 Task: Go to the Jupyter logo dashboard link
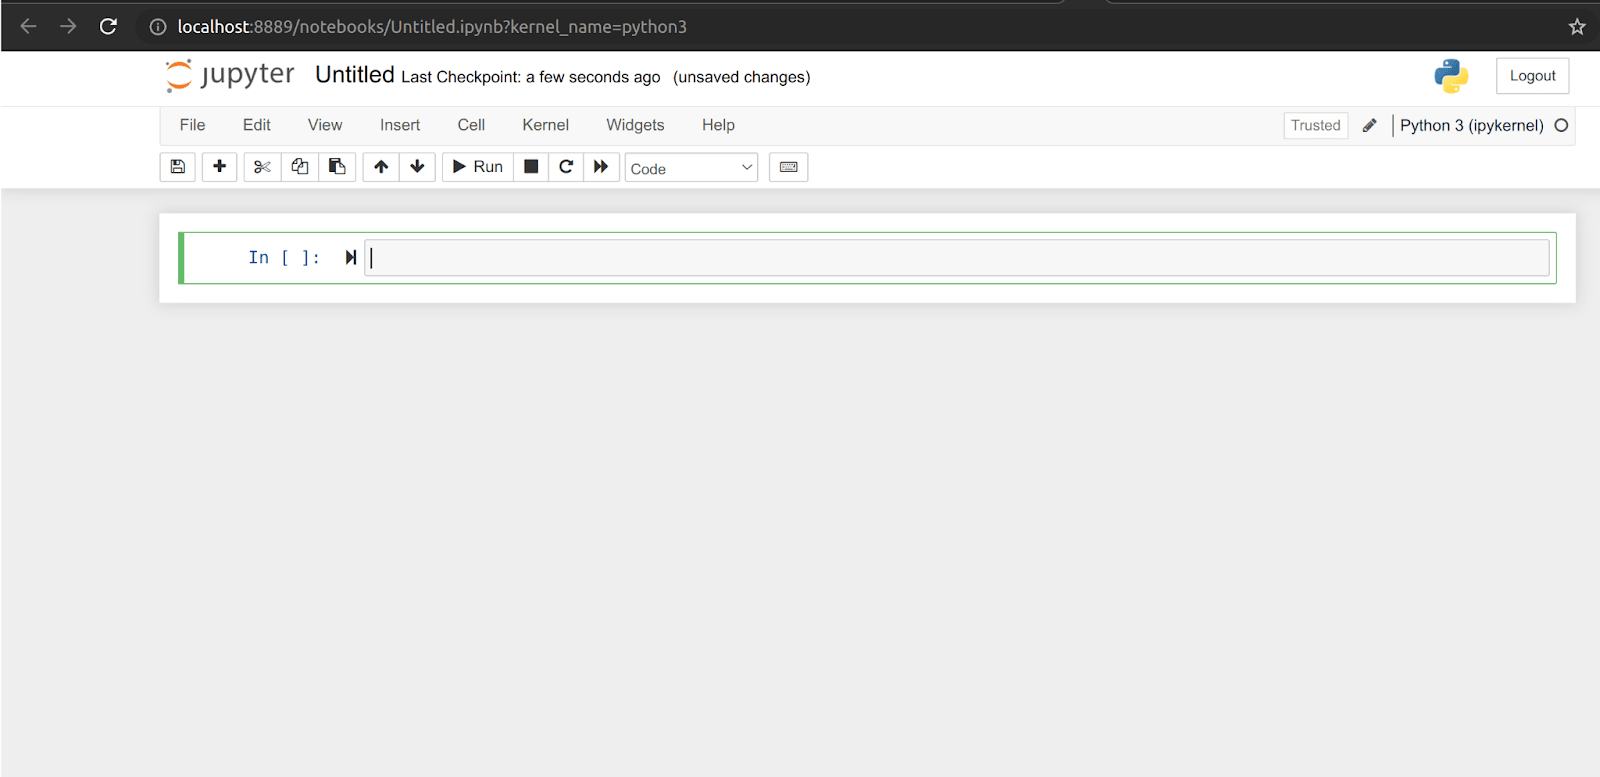pos(230,76)
